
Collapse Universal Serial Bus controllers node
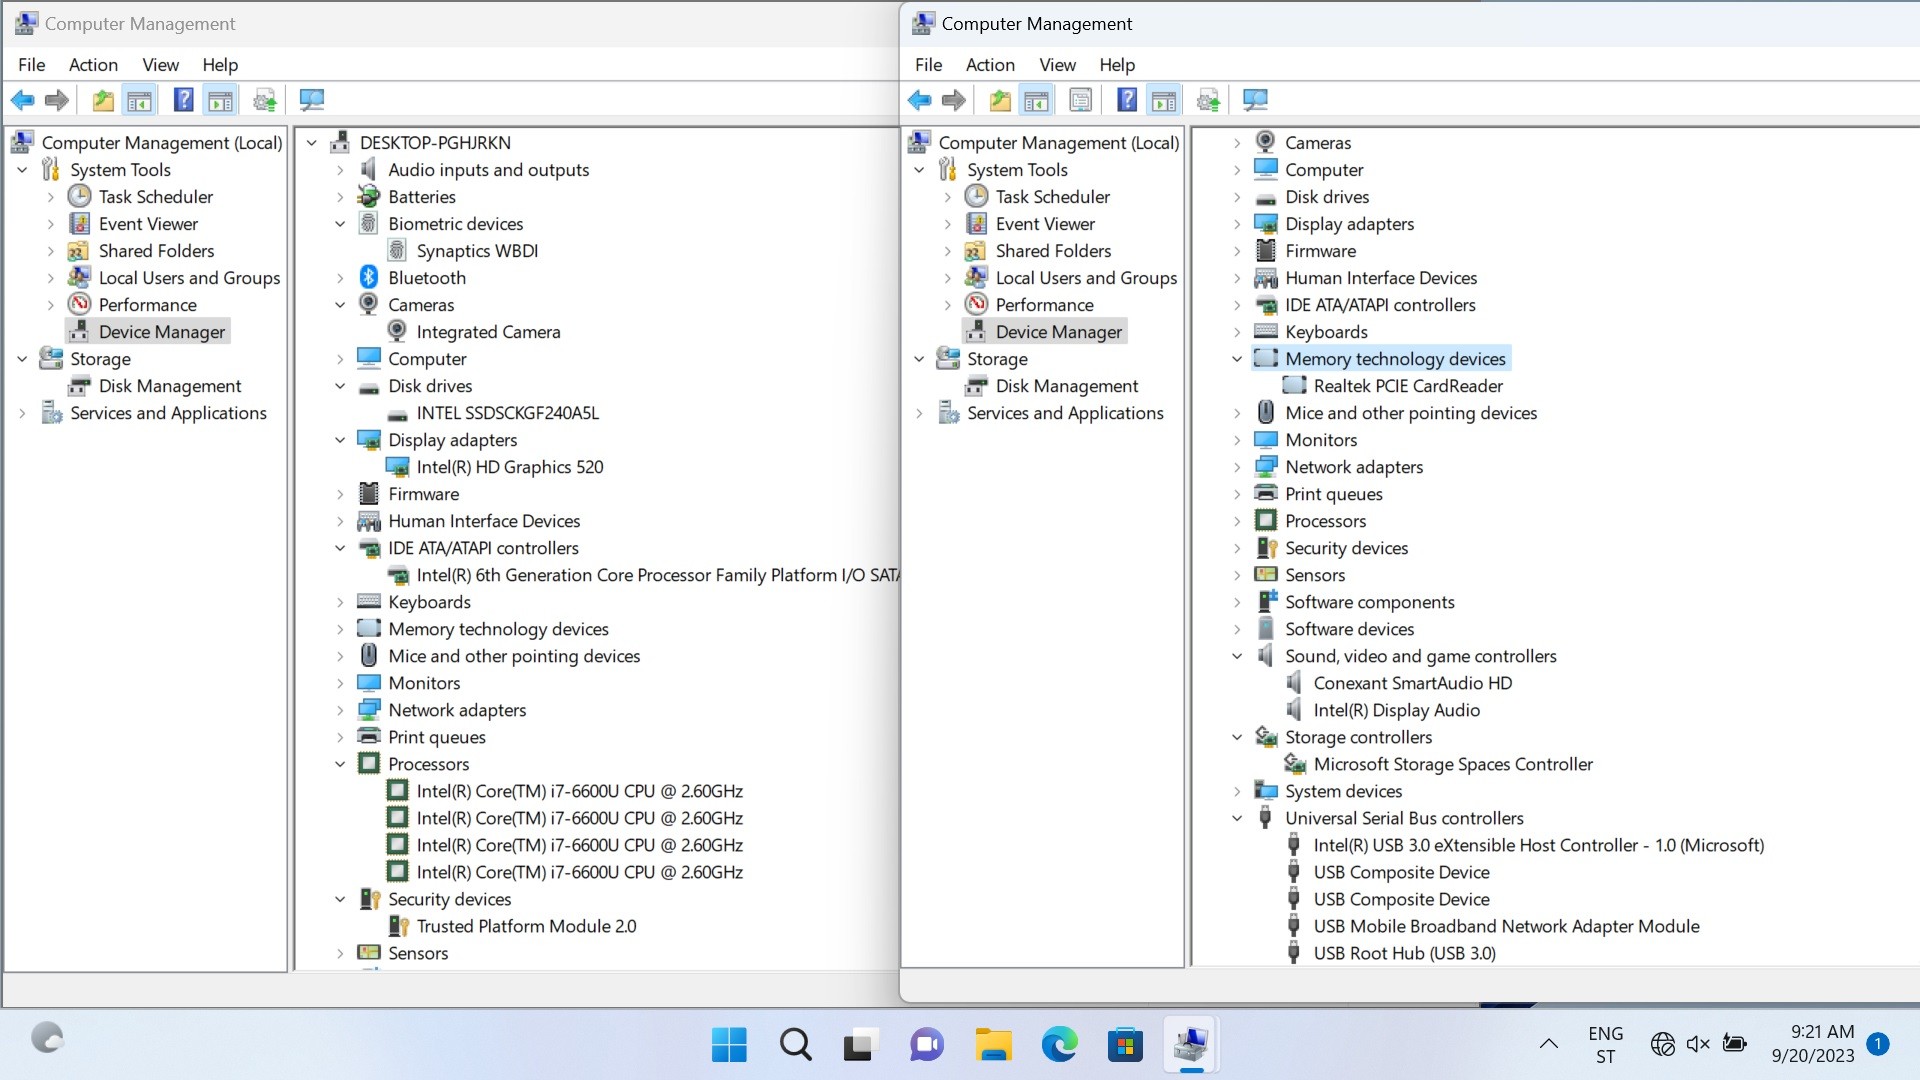click(x=1237, y=818)
